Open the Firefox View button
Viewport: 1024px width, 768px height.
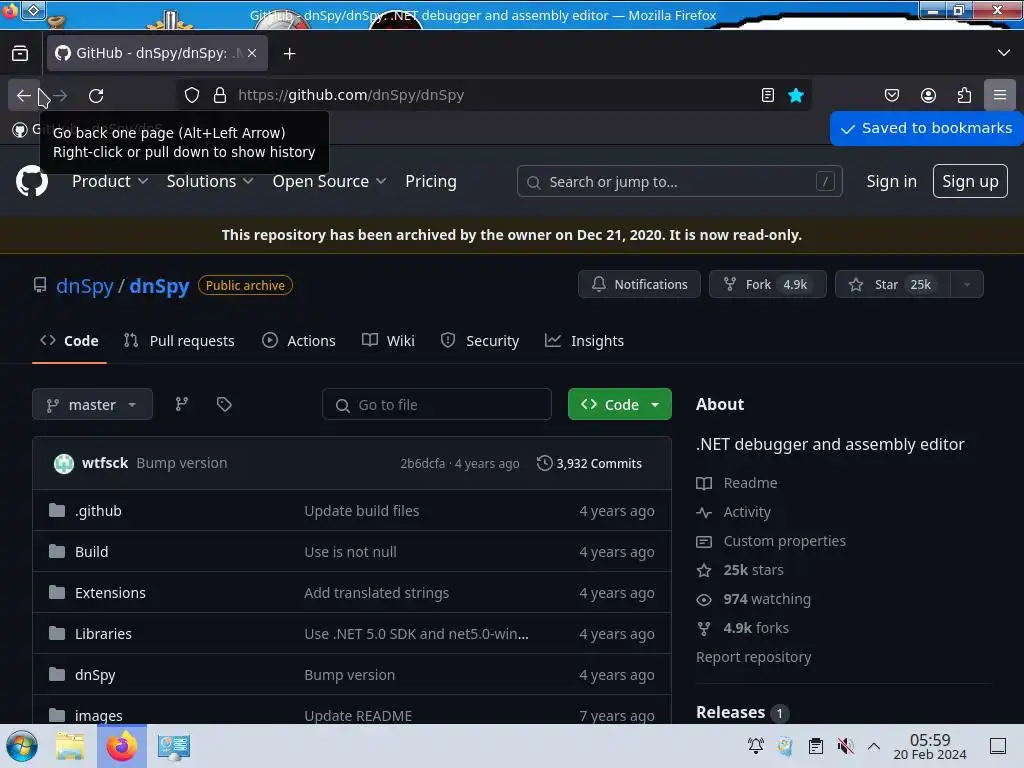pyautogui.click(x=20, y=54)
